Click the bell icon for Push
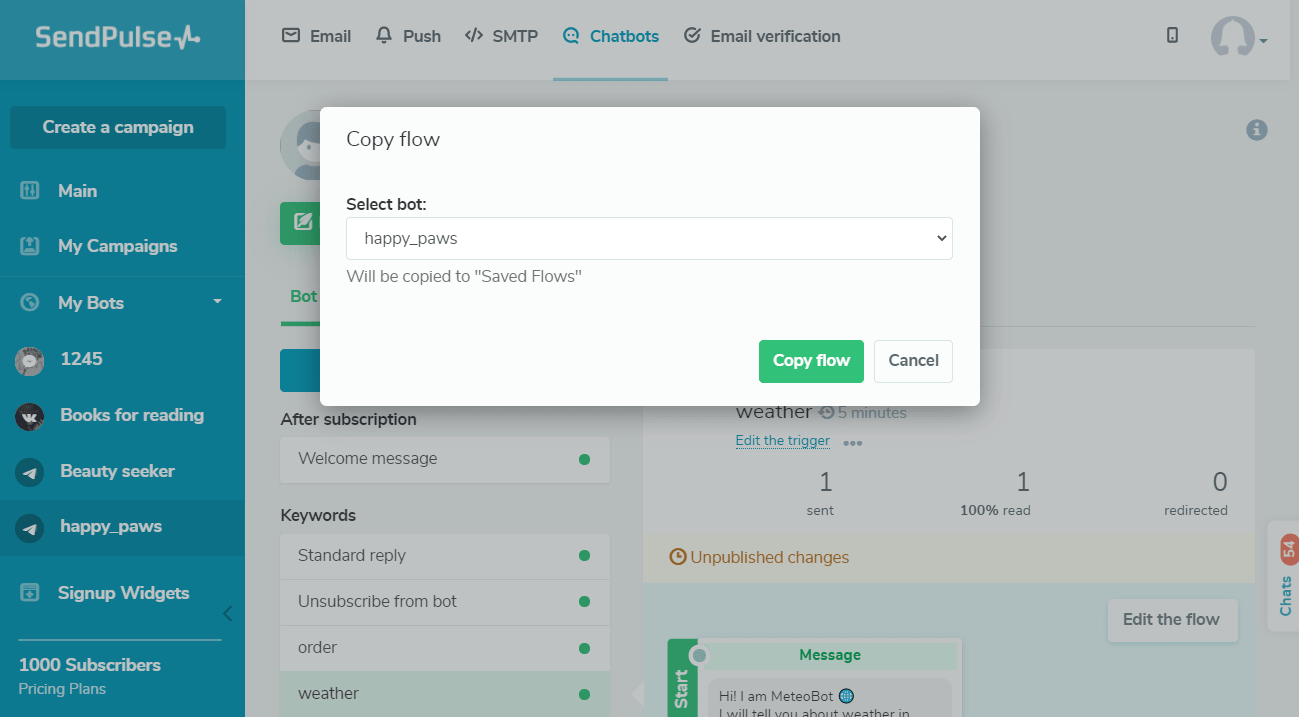Screen dimensions: 1299x717 tap(384, 36)
